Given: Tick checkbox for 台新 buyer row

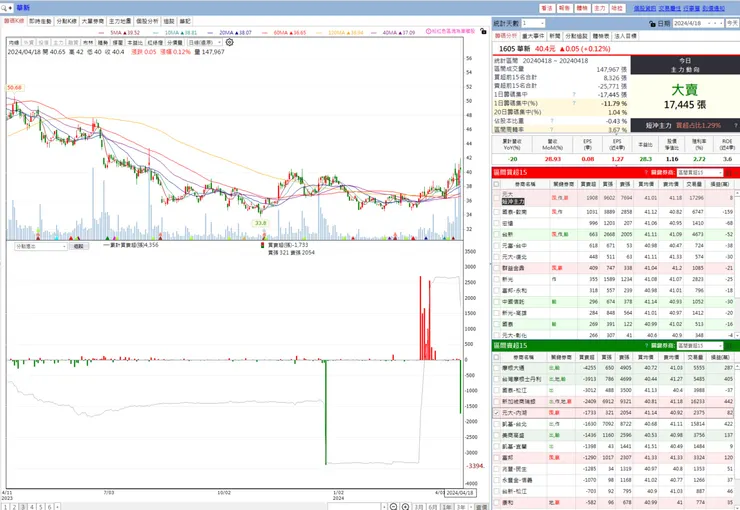Looking at the screenshot, I should pyautogui.click(x=496, y=234).
